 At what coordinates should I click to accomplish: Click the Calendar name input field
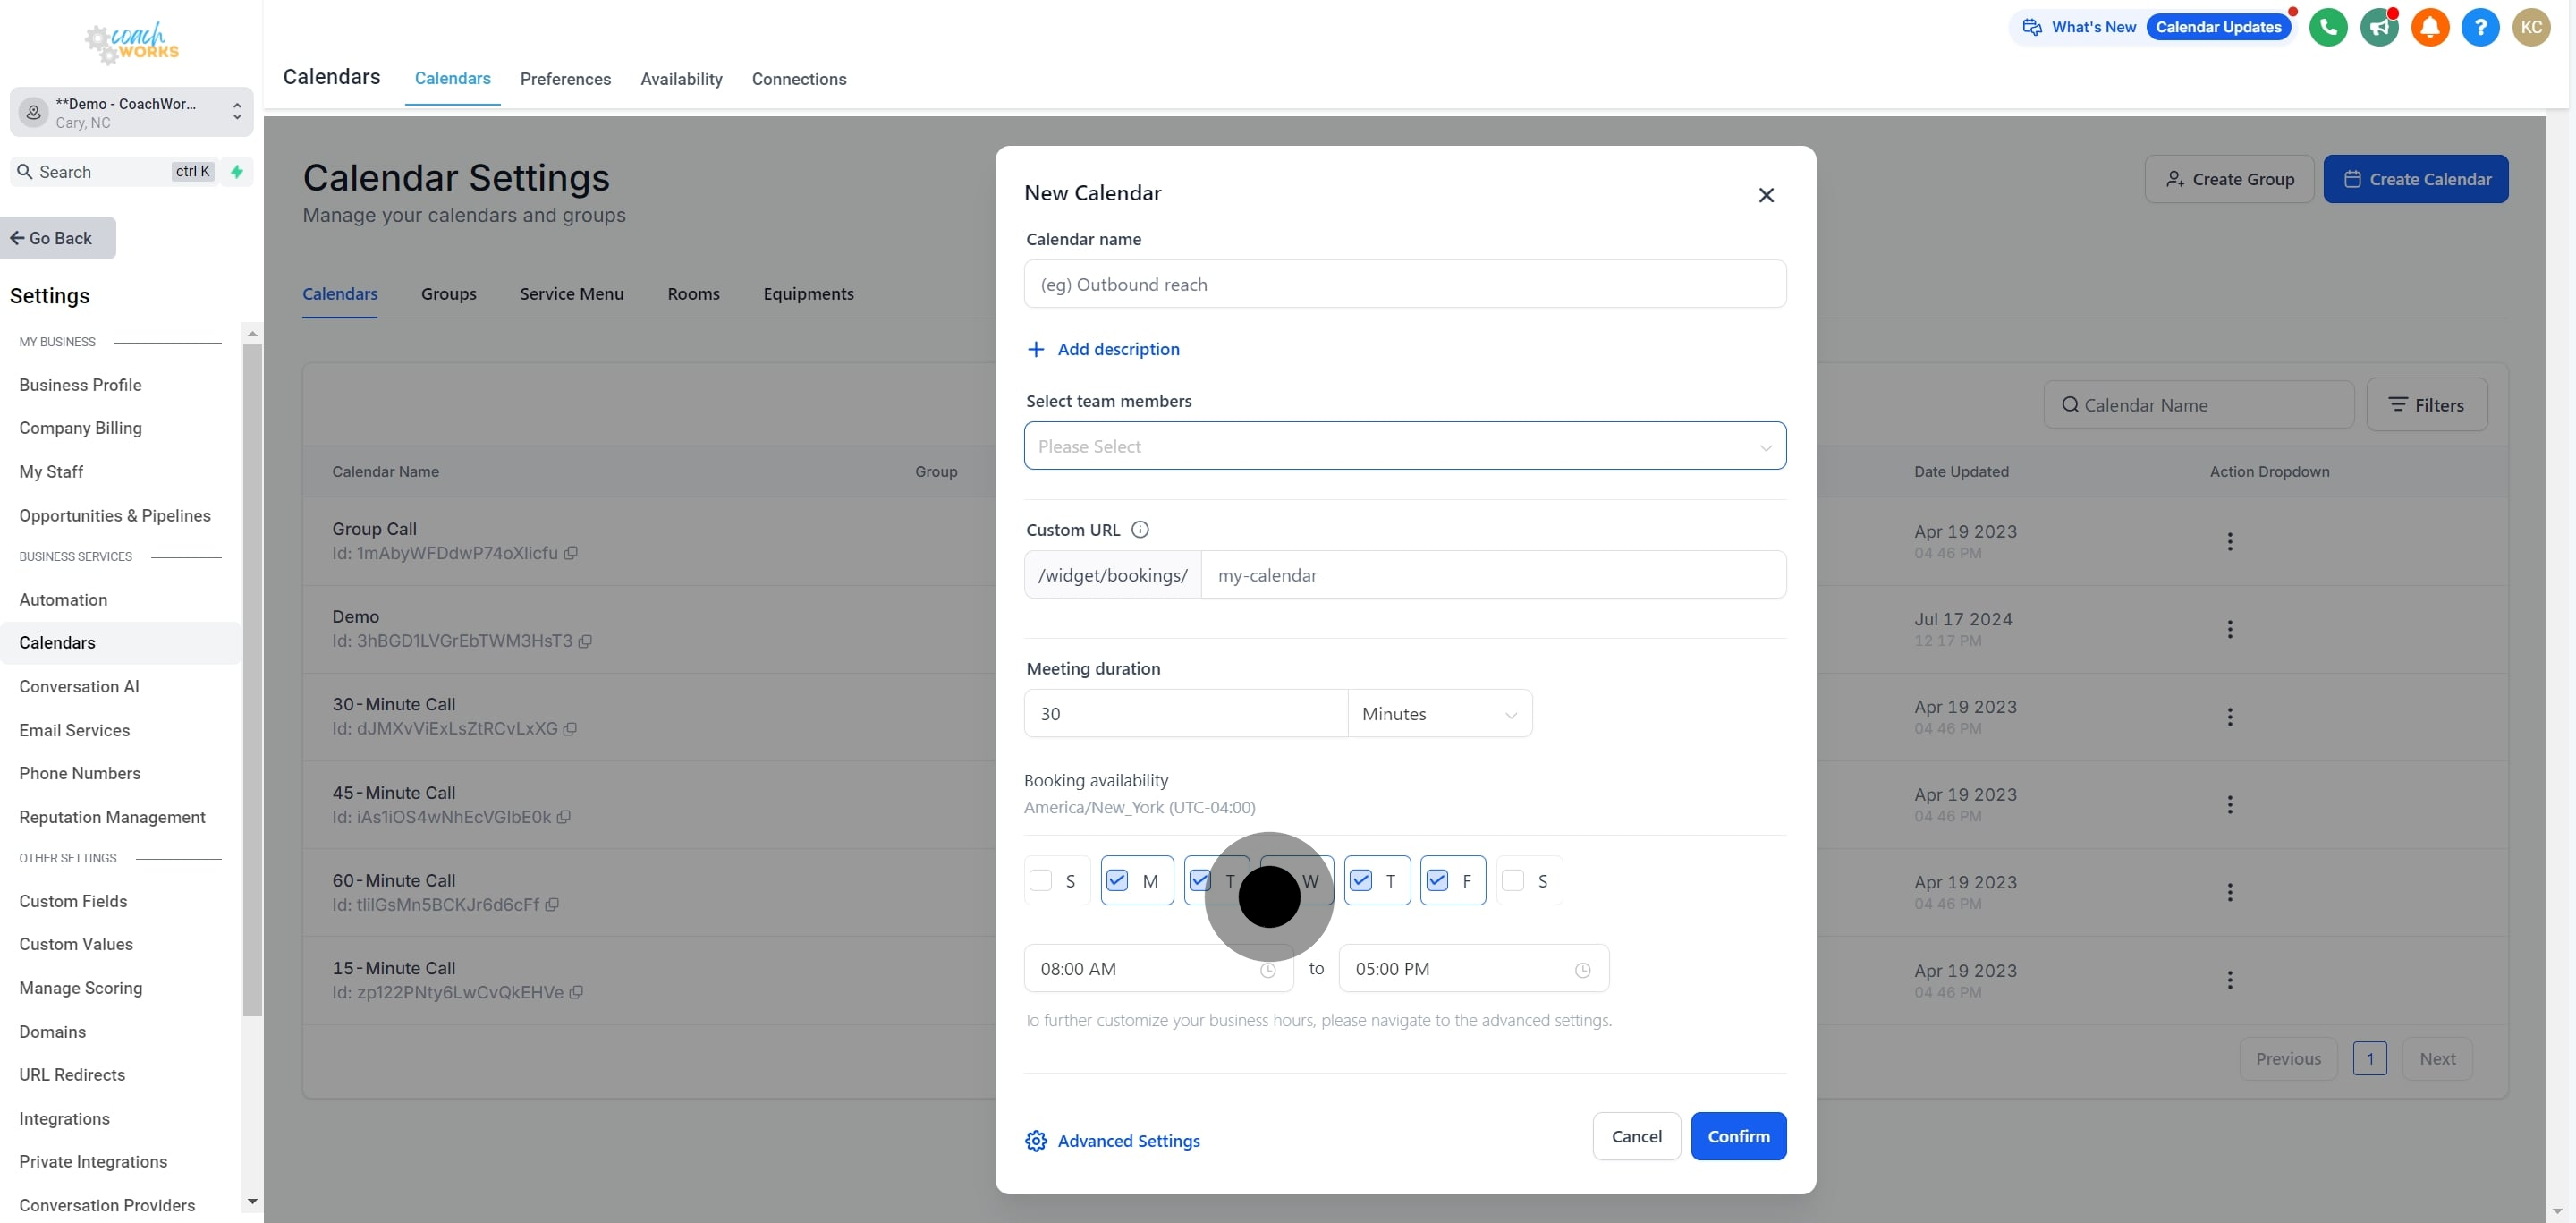coord(1404,284)
